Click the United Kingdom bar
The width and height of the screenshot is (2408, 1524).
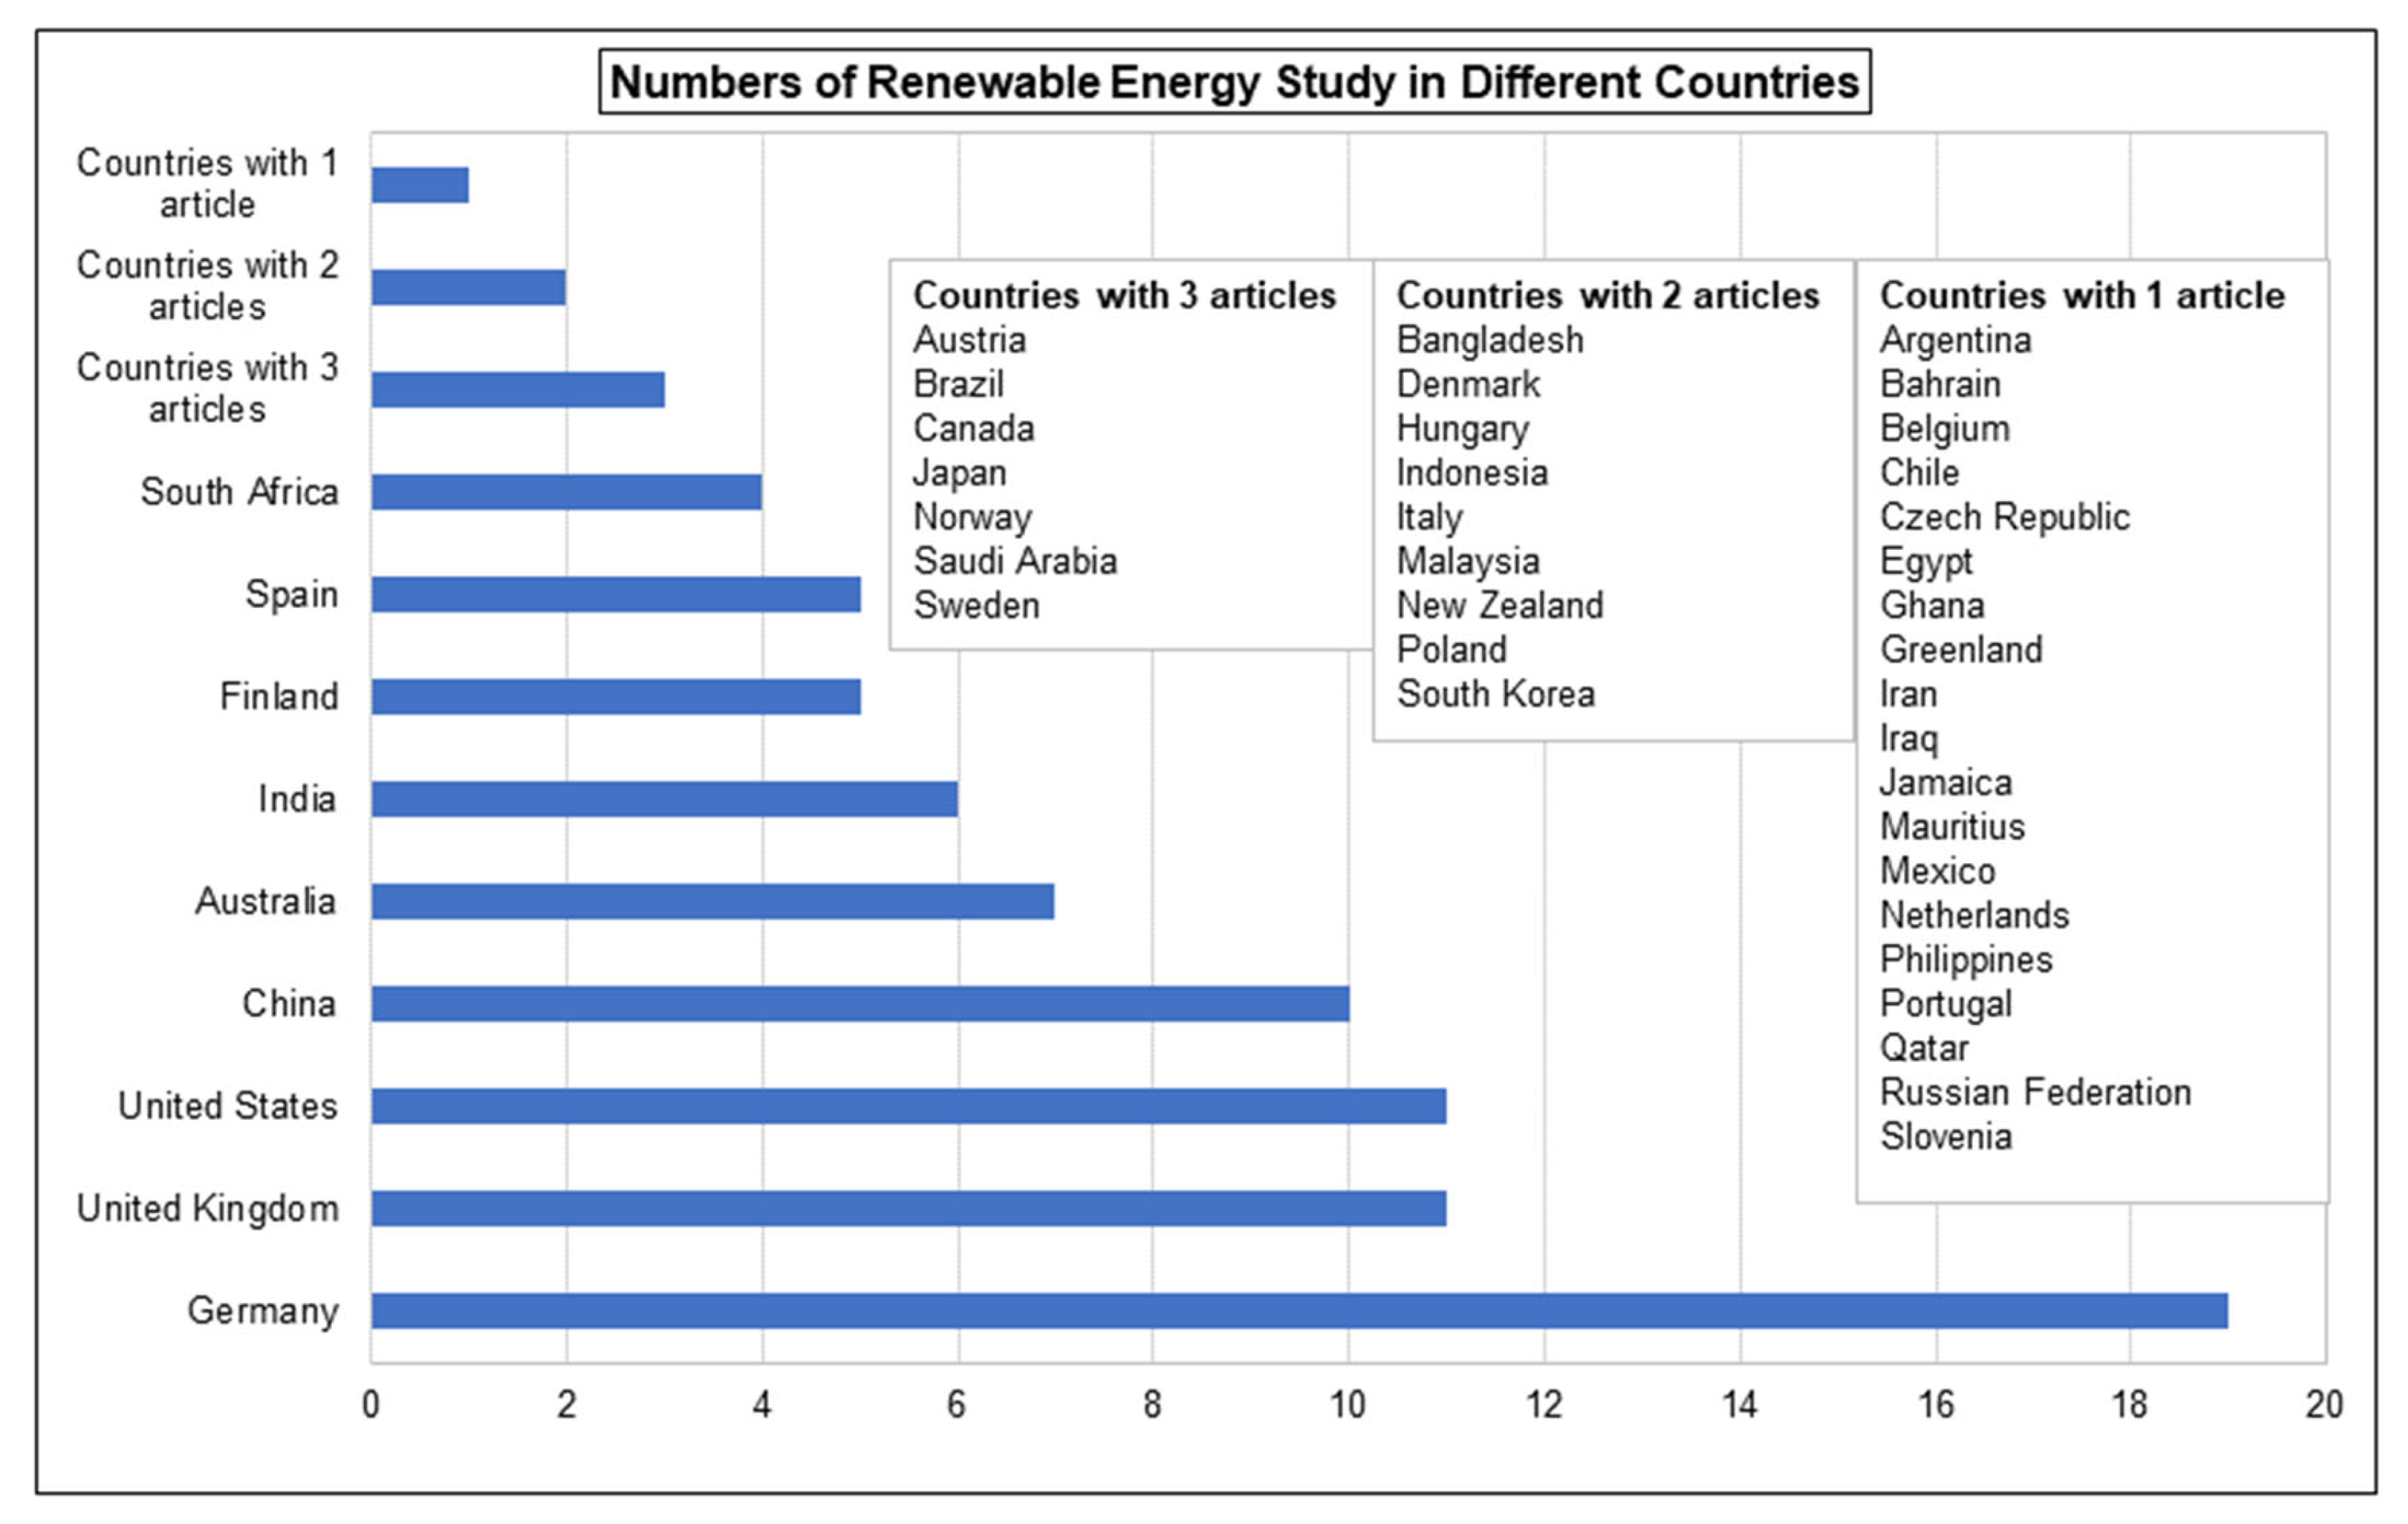[908, 1208]
